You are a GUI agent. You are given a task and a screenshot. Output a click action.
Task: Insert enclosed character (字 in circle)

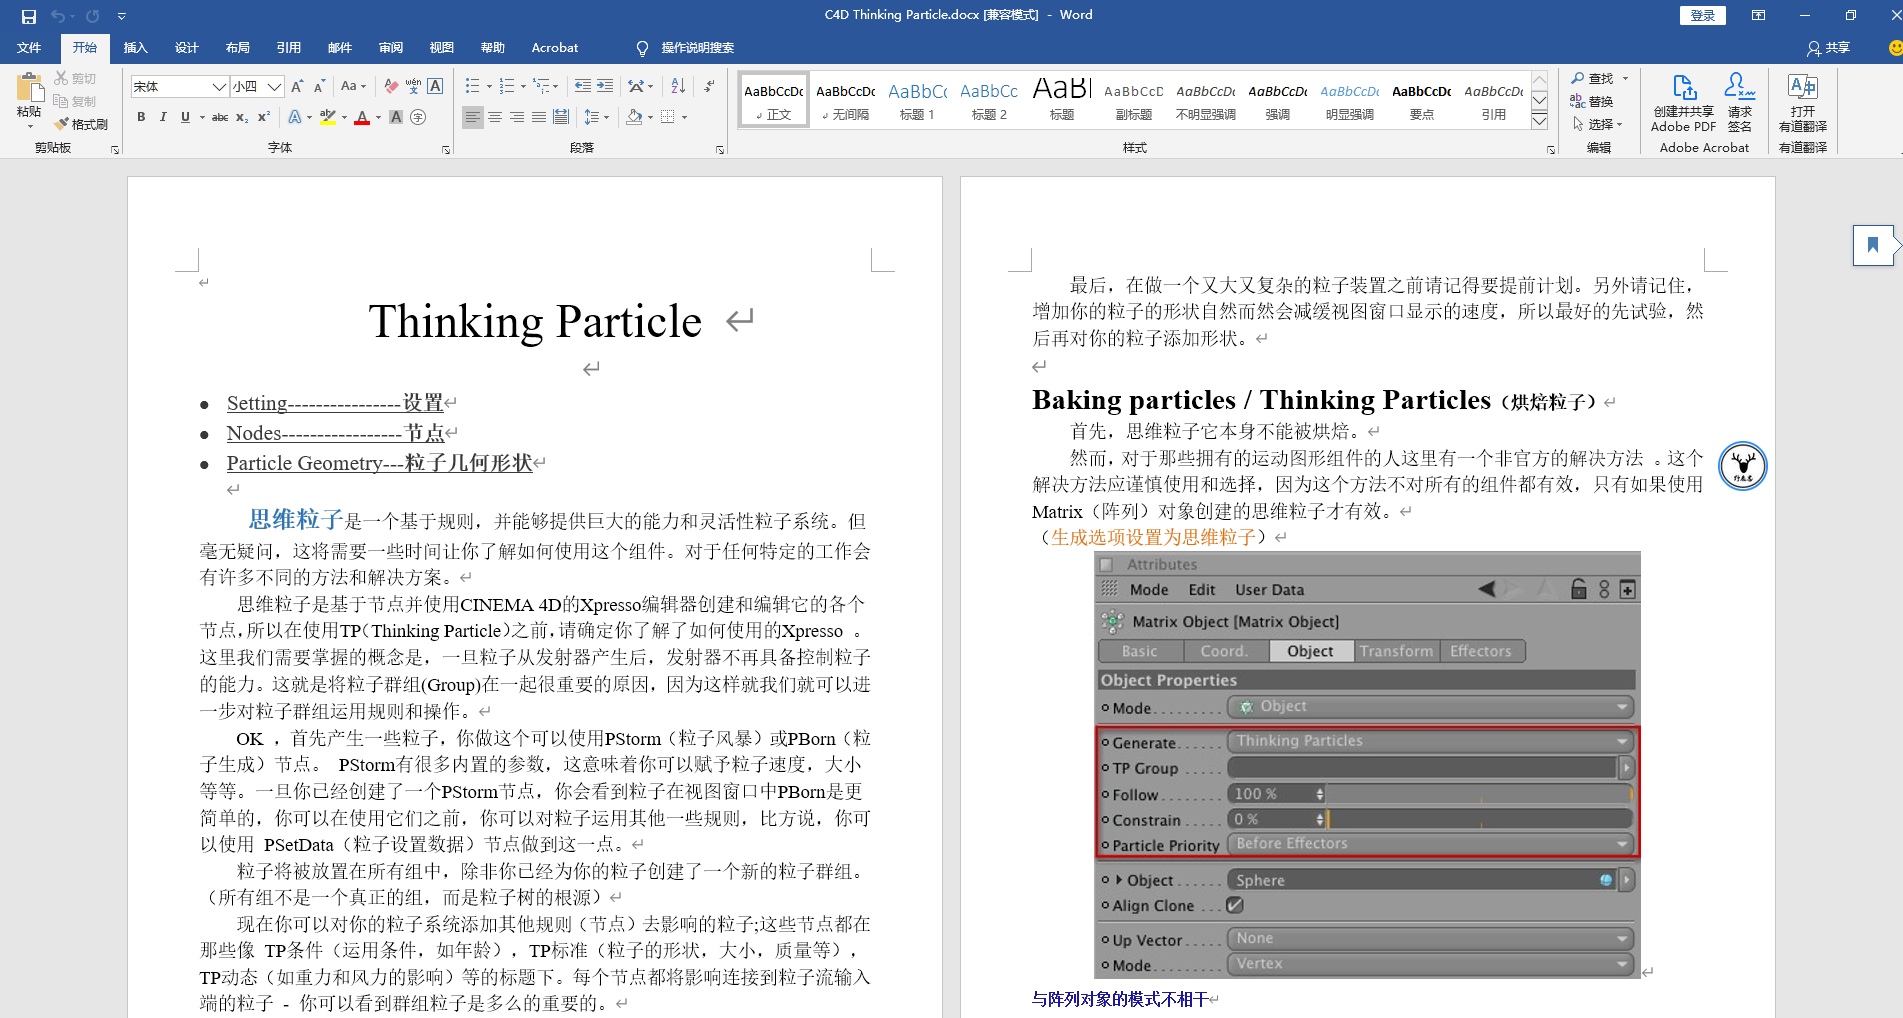click(418, 117)
